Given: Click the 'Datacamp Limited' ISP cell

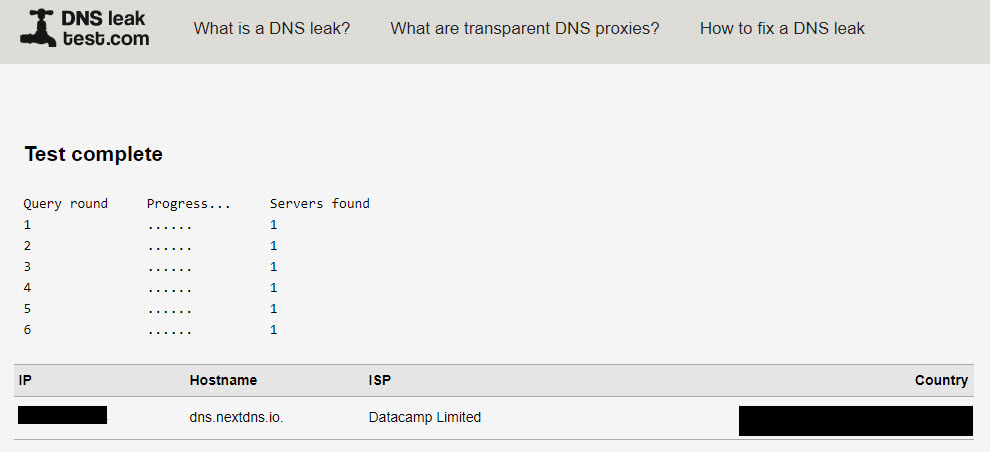Looking at the screenshot, I should 425,417.
